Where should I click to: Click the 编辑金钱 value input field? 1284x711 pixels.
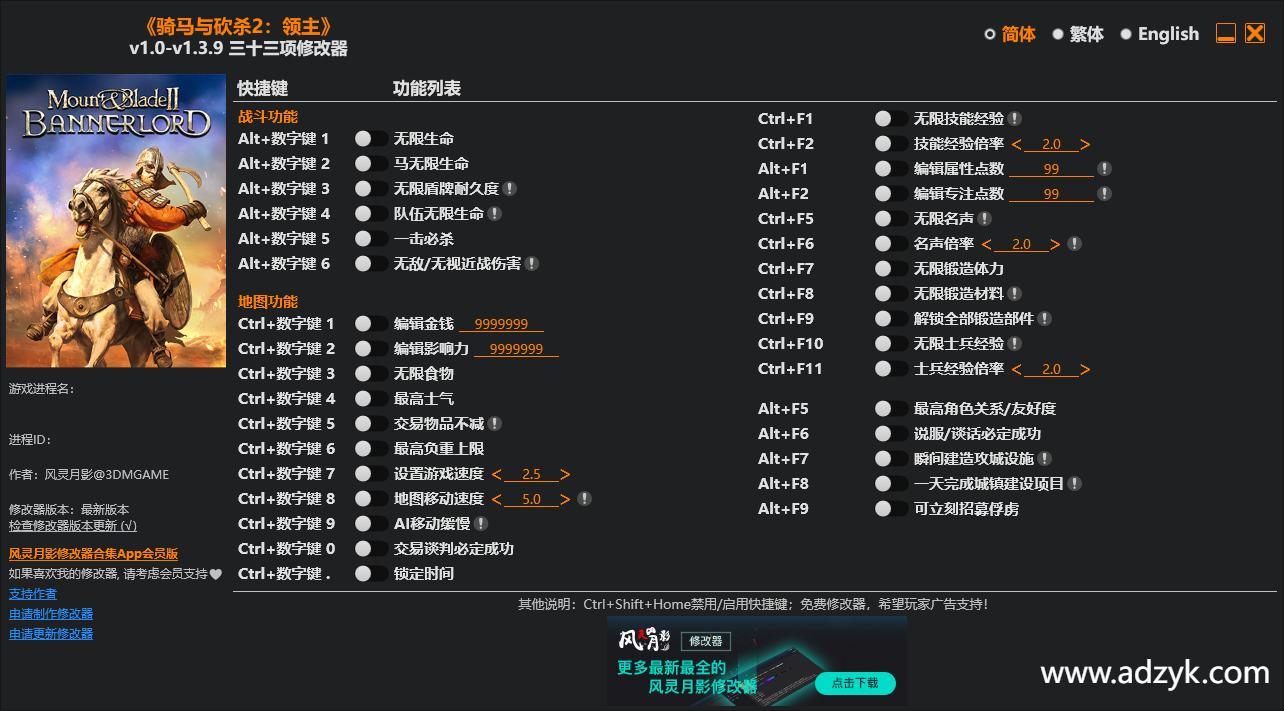coord(501,323)
